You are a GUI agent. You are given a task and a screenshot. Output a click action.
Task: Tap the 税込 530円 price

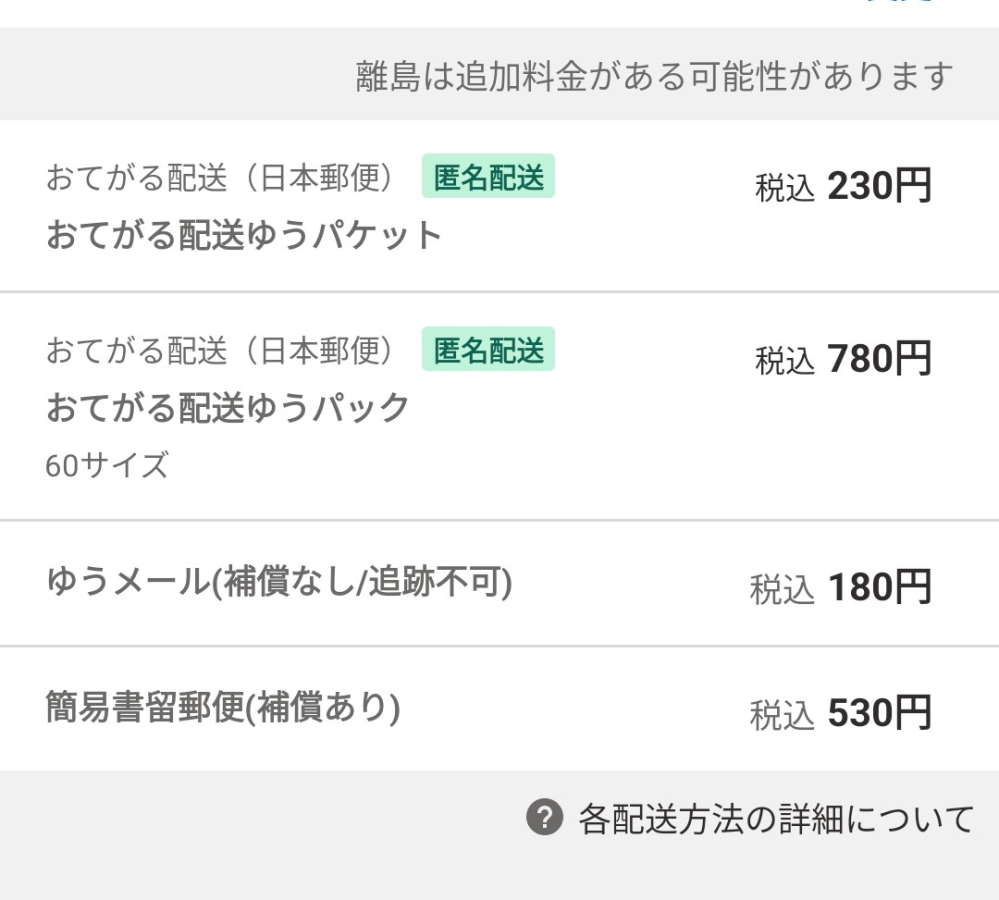(x=841, y=713)
